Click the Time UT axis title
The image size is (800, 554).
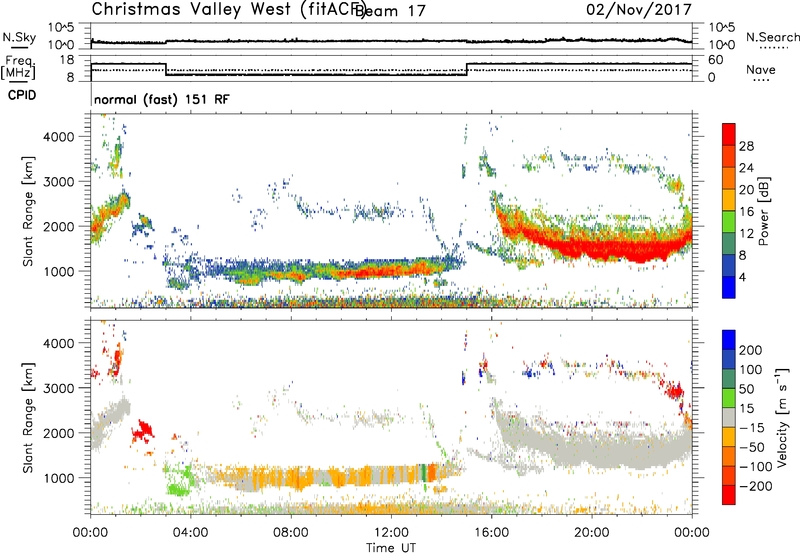point(391,548)
